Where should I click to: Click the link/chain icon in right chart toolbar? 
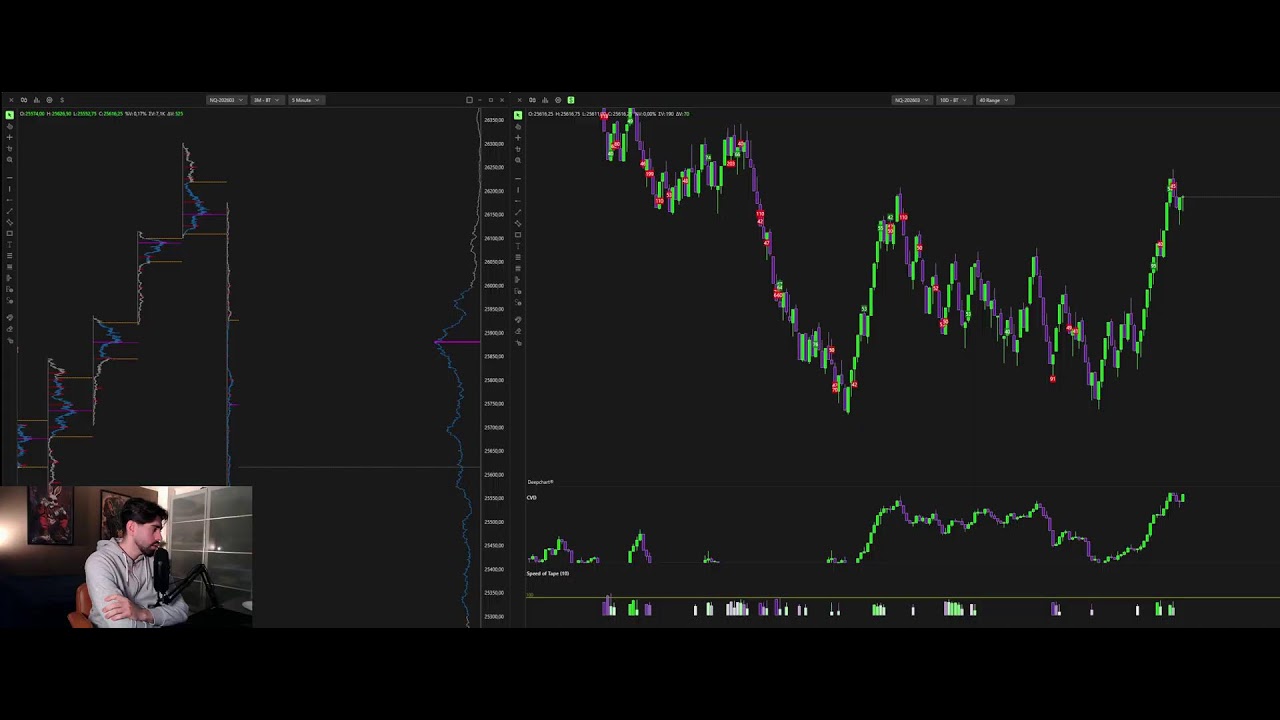[x=532, y=100]
